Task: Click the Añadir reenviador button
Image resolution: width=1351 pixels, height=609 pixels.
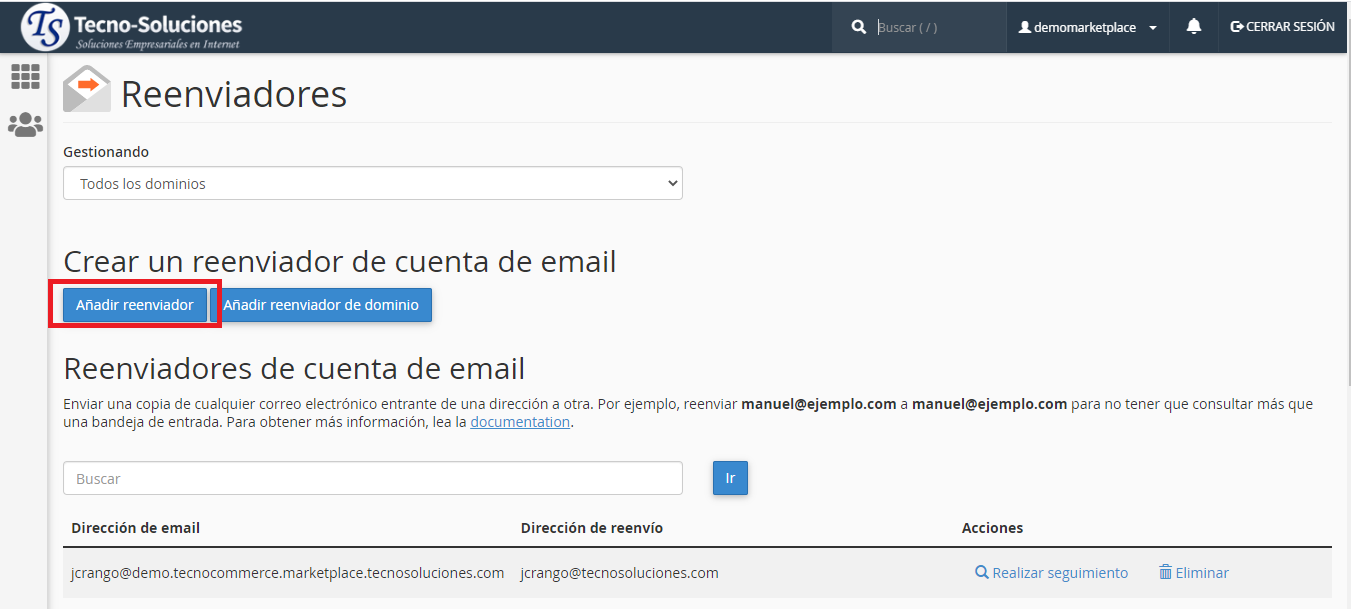Action: (136, 305)
